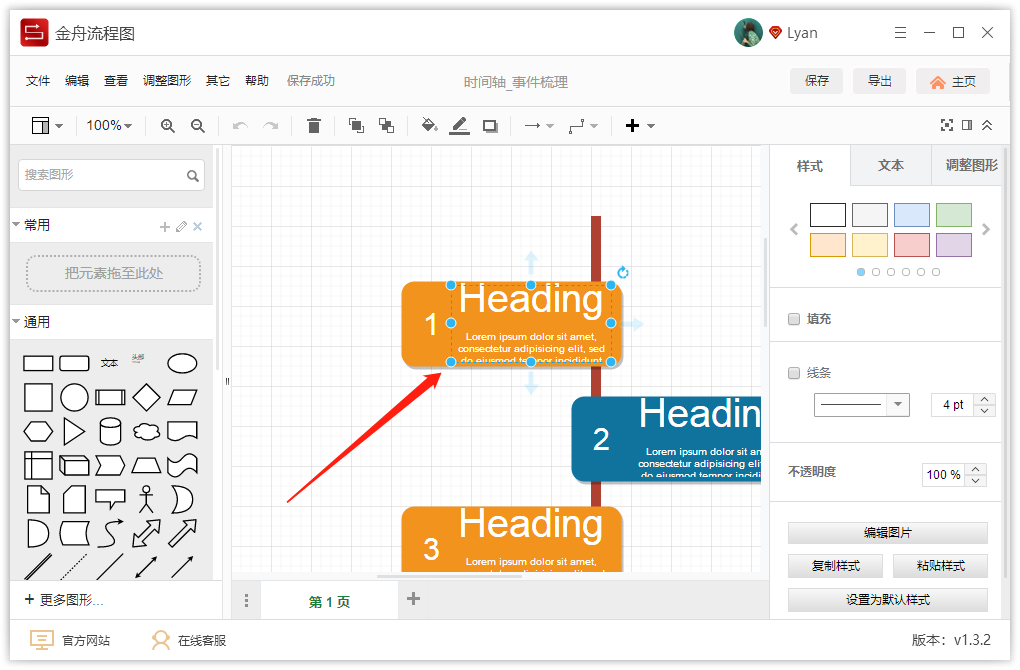Enable the 线条 checkbox
The width and height of the screenshot is (1020, 670).
tap(794, 373)
